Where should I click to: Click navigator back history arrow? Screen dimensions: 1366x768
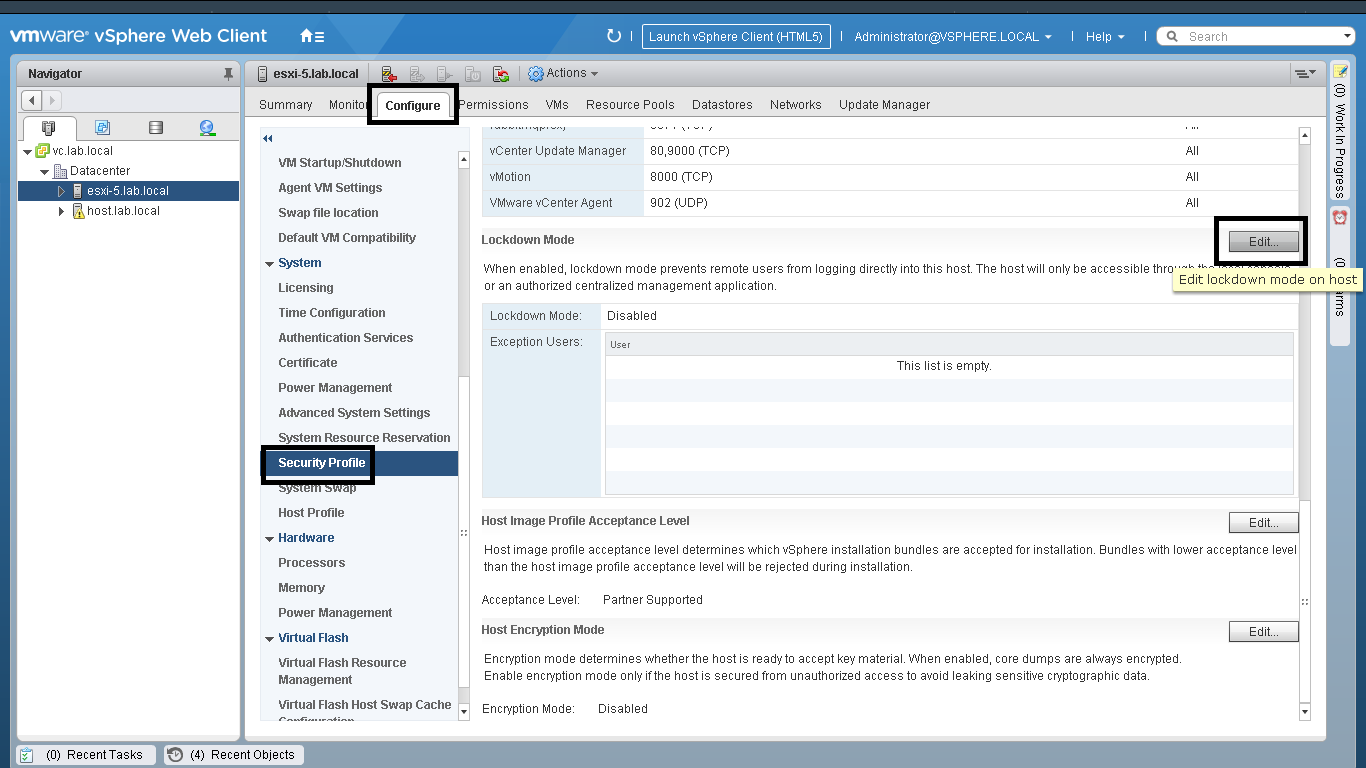pos(32,100)
